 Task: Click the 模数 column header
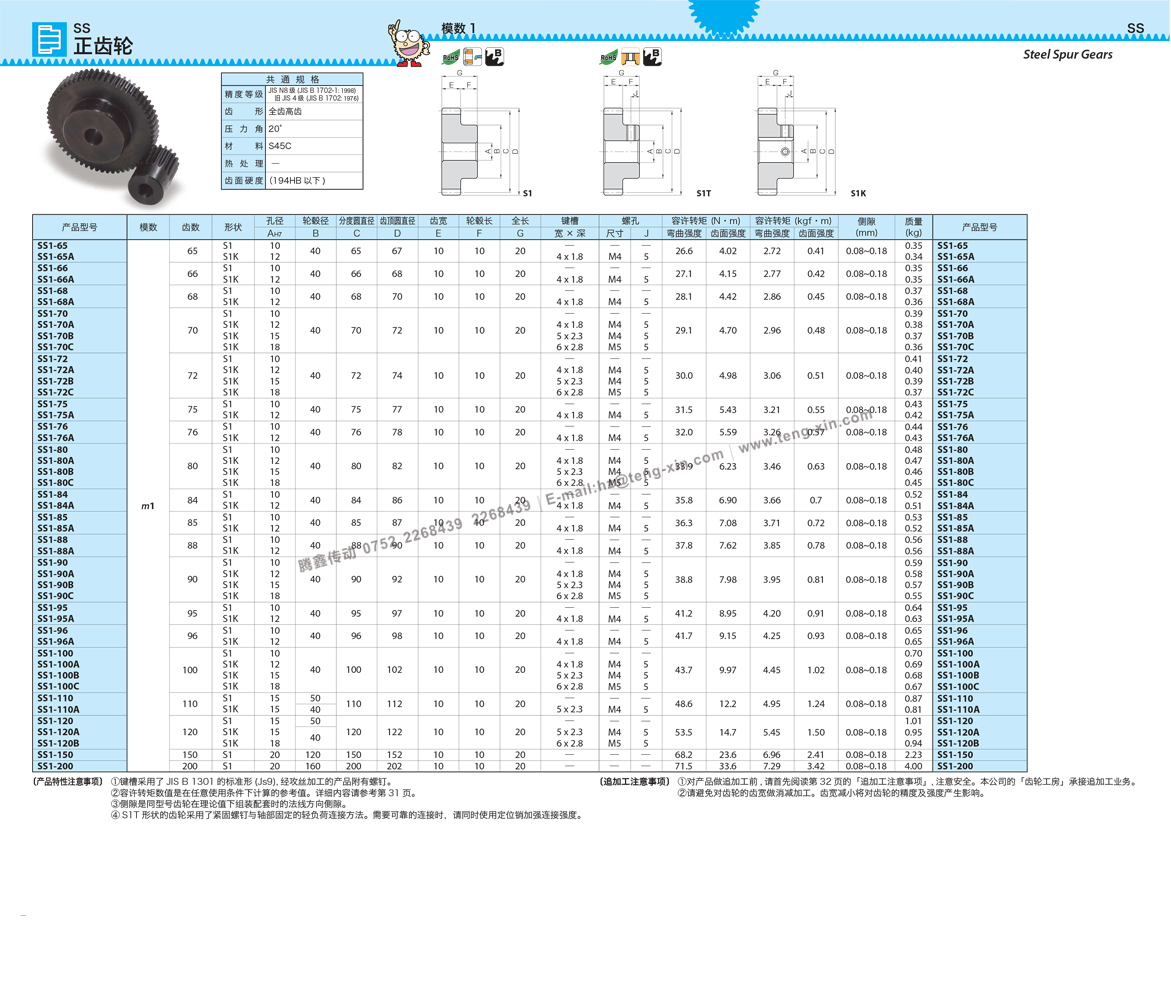pos(148,227)
